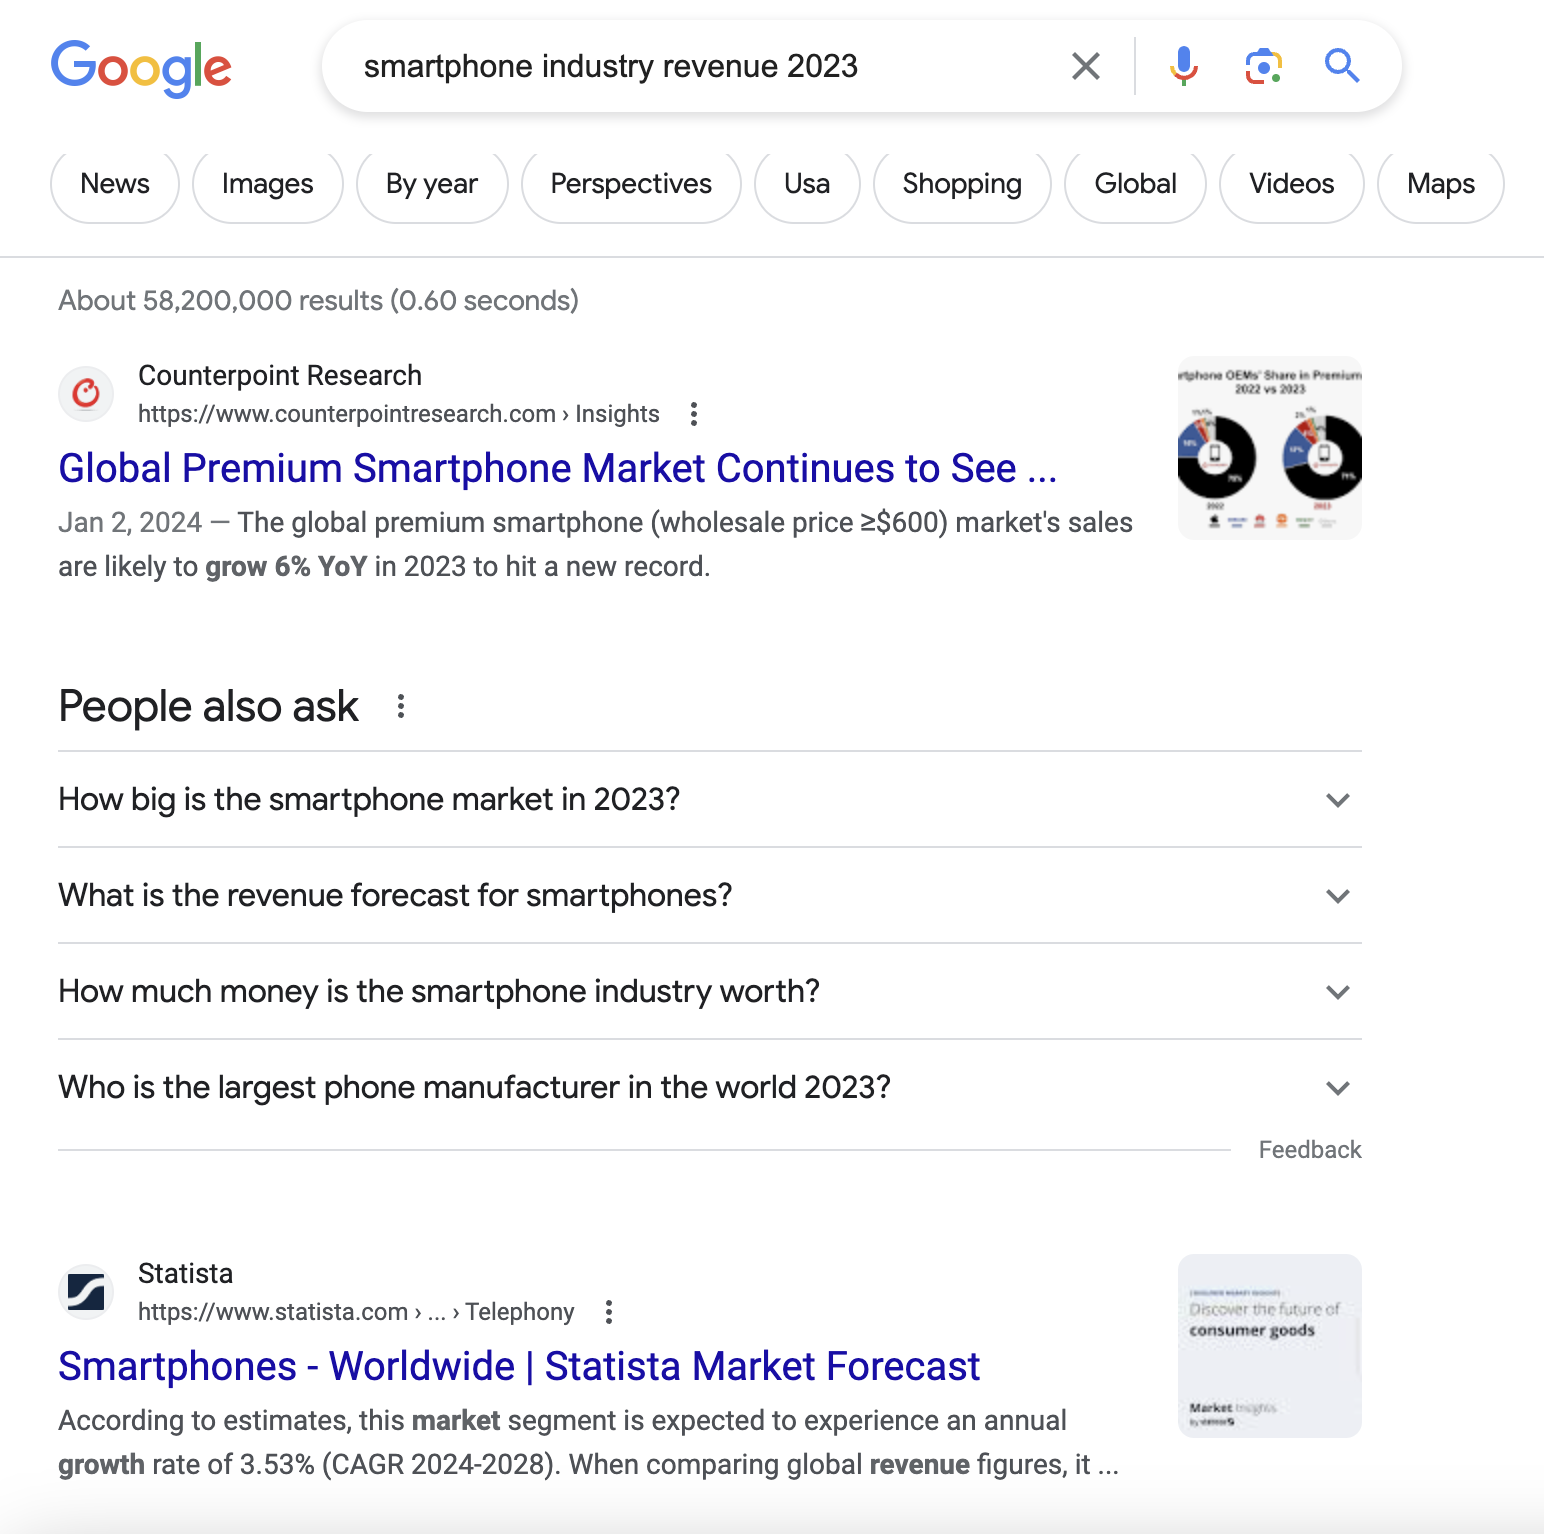
Task: Enable the By year filter
Action: coord(432,184)
